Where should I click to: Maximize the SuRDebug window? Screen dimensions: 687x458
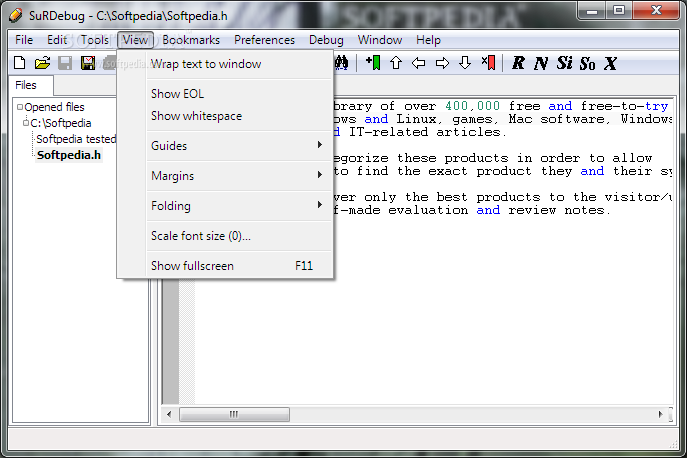(619, 11)
